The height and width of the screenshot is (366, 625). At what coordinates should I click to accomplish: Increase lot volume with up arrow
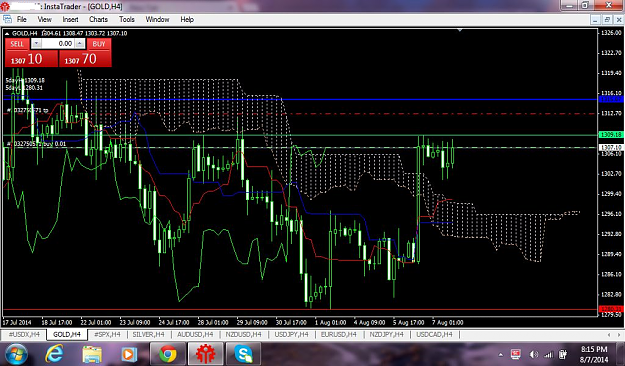pyautogui.click(x=80, y=44)
